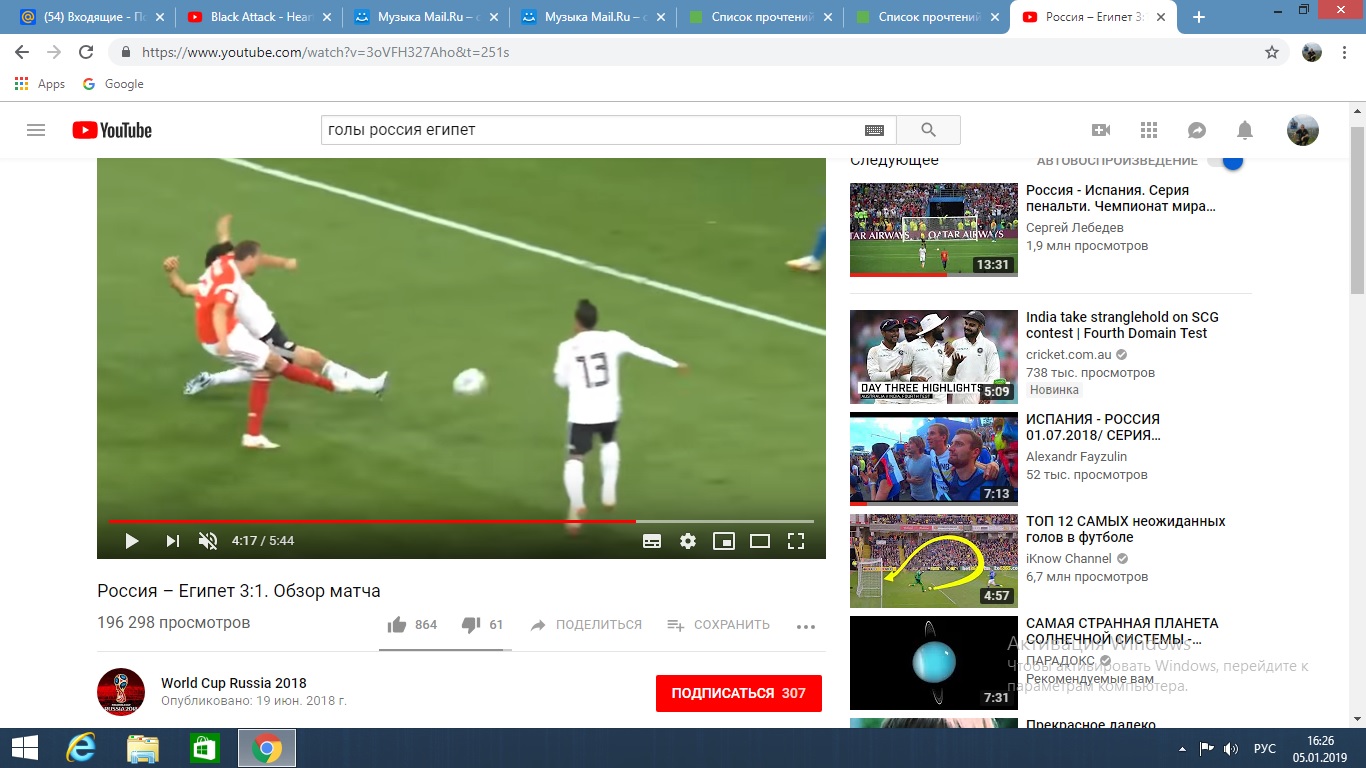
Task: Skip to next video button
Action: (x=172, y=541)
